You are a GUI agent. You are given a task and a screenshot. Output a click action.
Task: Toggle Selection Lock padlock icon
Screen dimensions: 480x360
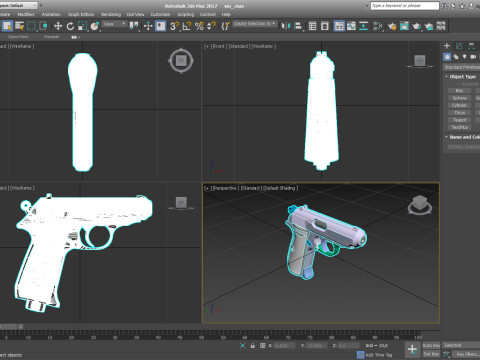point(253,346)
